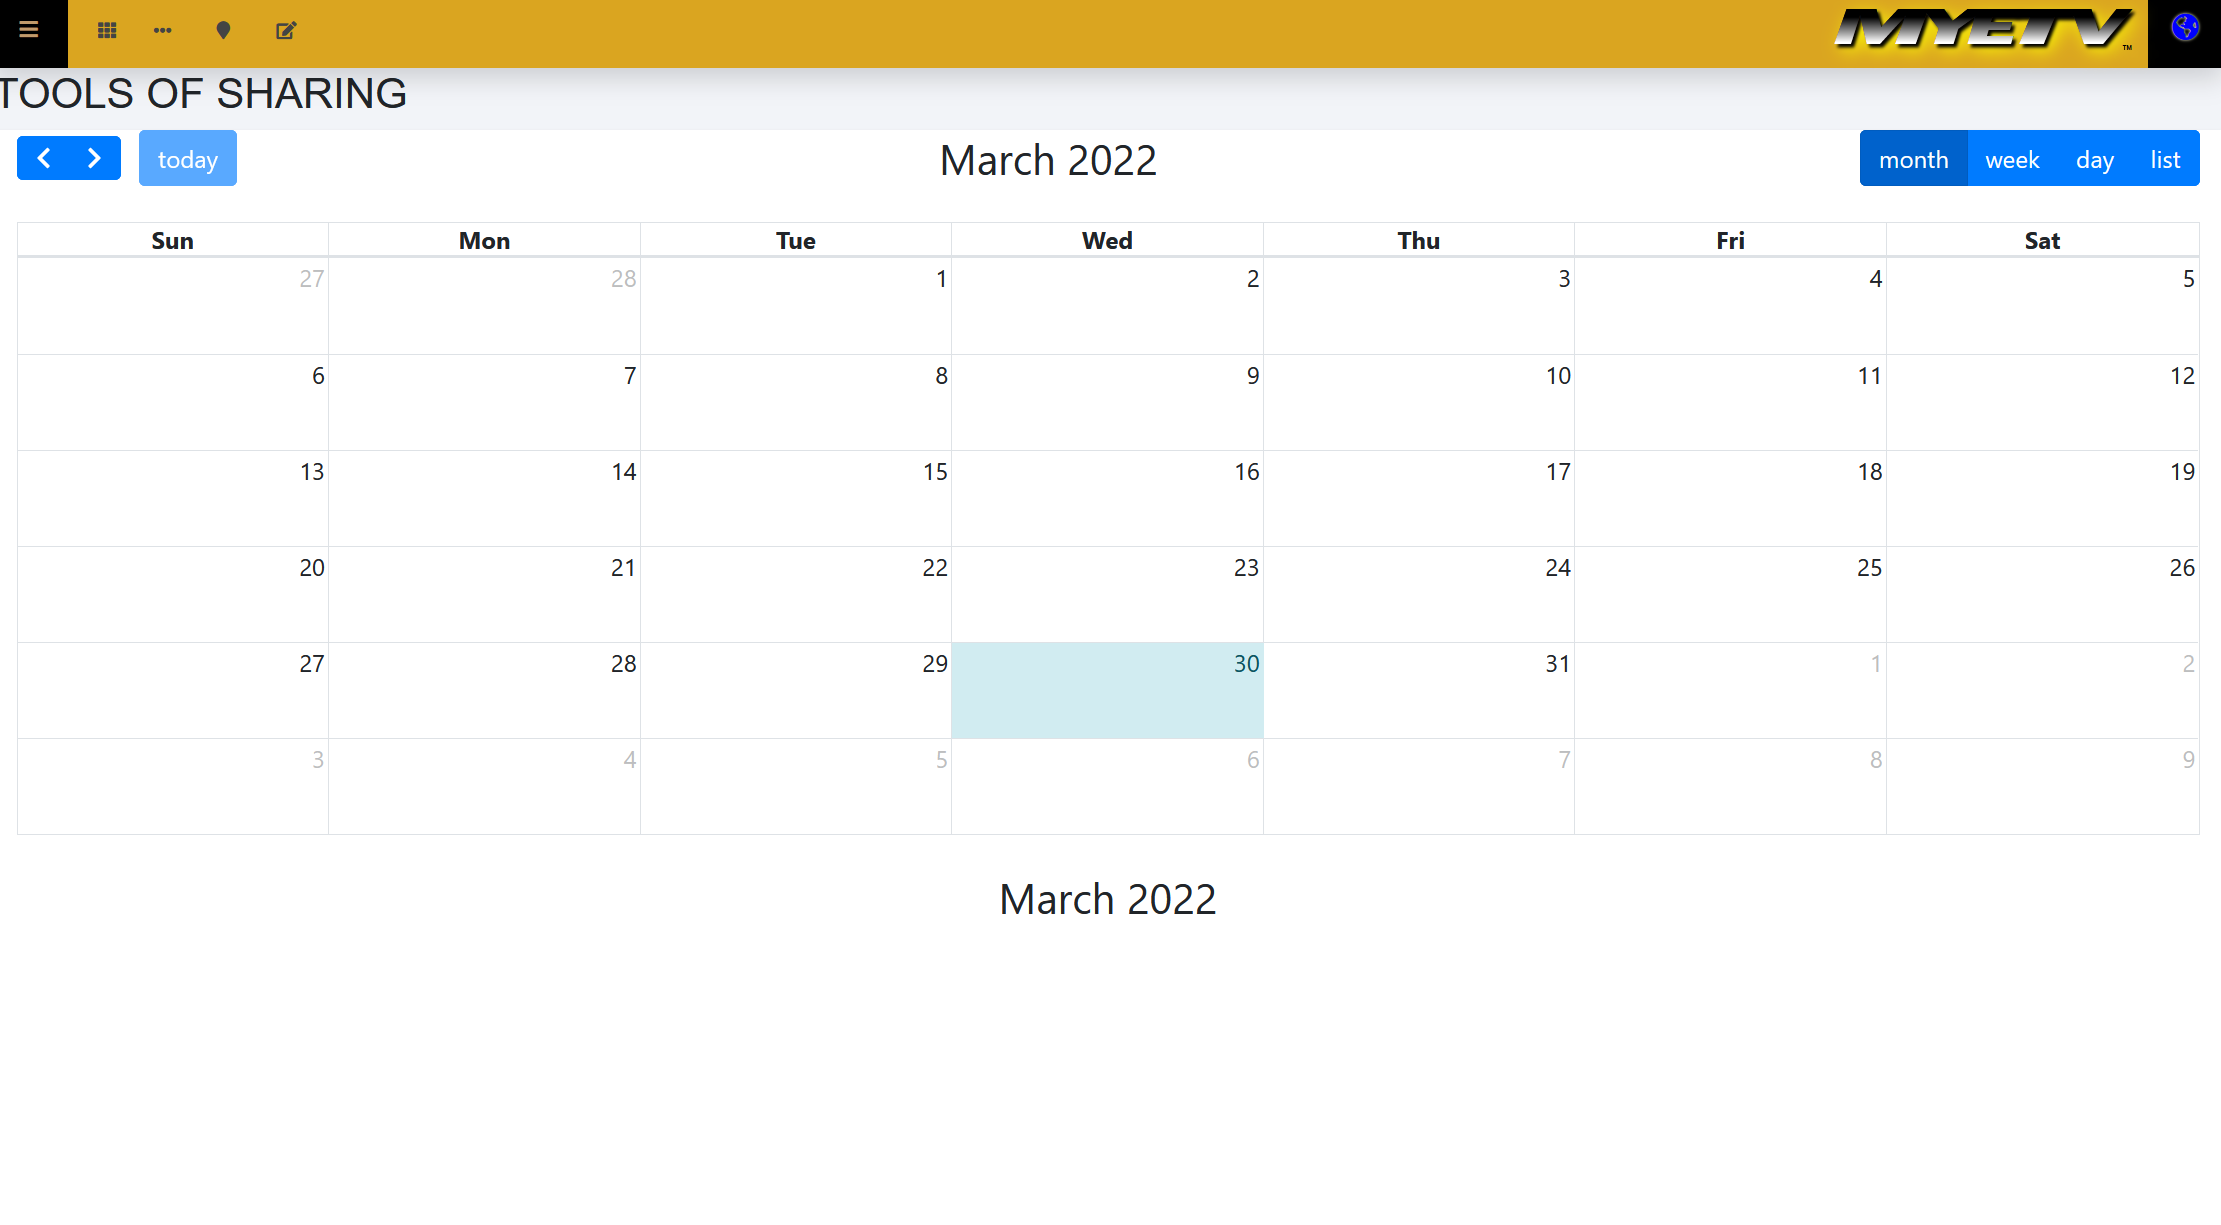2221x1225 pixels.
Task: Select Tuesday March 1 cell
Action: coord(796,306)
